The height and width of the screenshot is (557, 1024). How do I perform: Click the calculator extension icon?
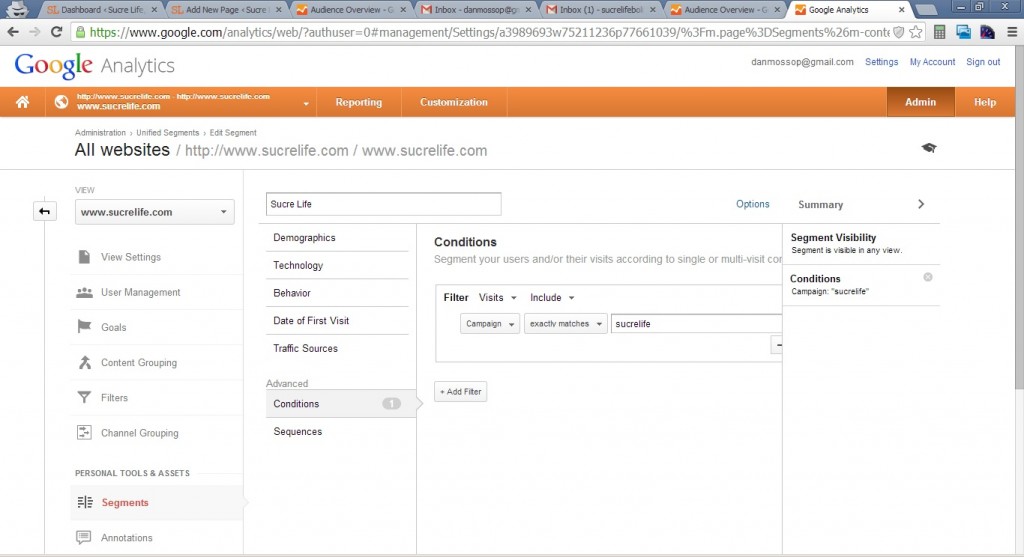939,32
